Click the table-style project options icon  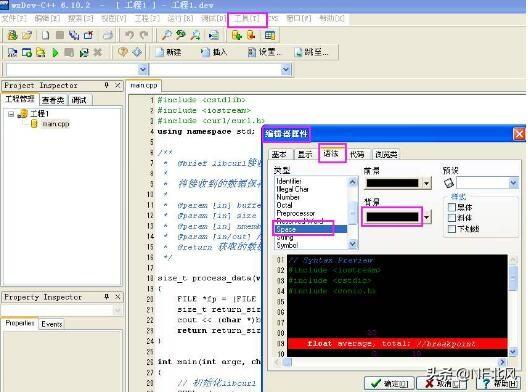(270, 35)
